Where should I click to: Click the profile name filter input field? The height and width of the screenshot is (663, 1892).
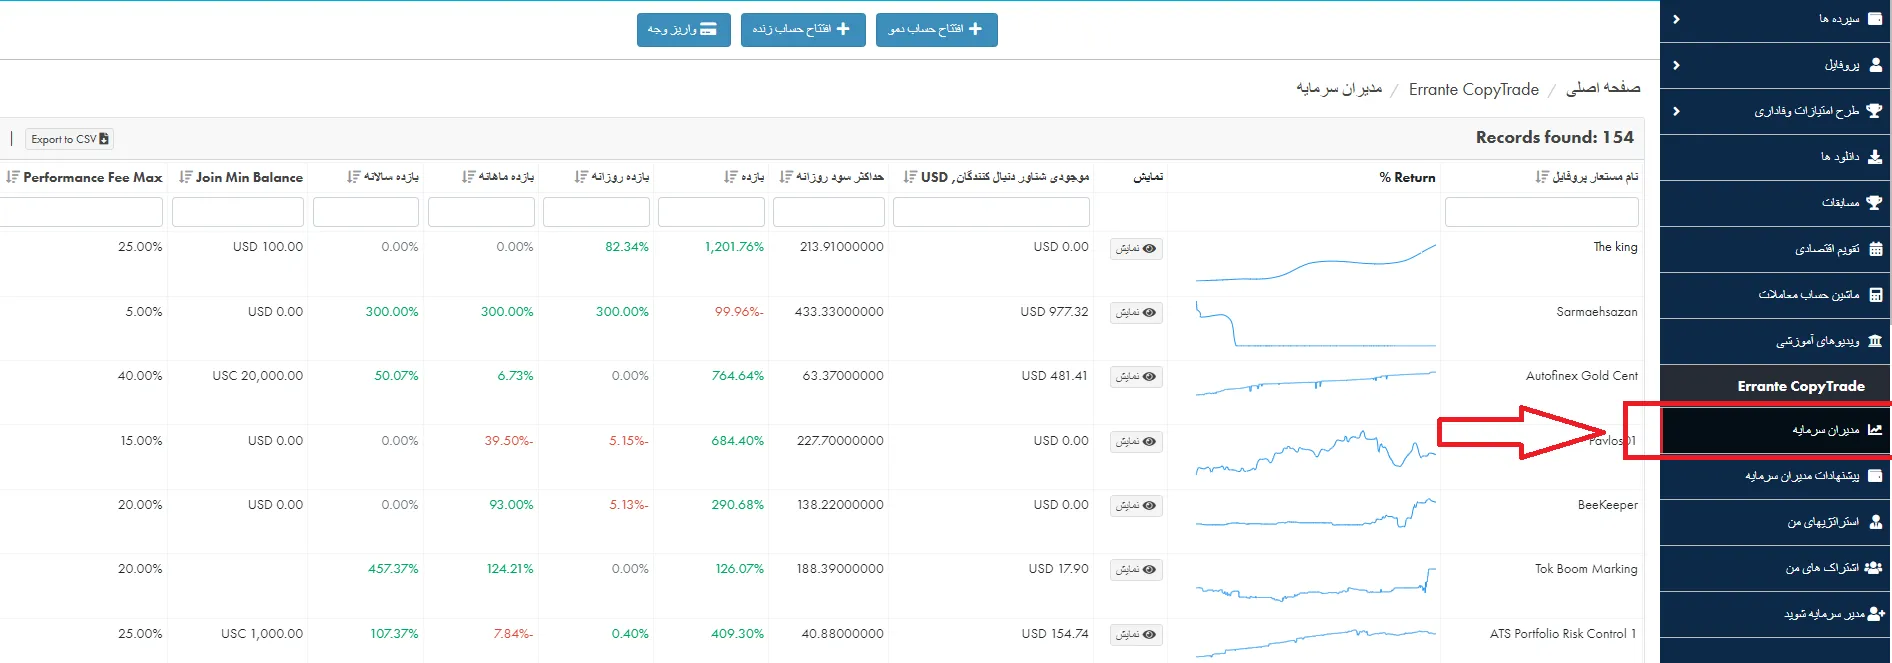pyautogui.click(x=1541, y=212)
